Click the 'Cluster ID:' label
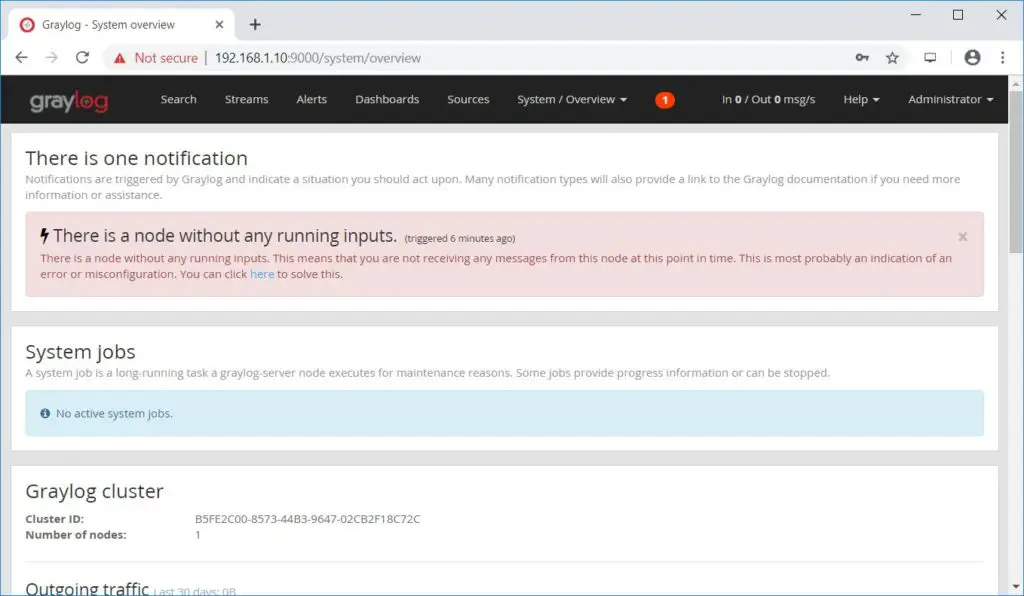Viewport: 1024px width, 596px height. (55, 519)
